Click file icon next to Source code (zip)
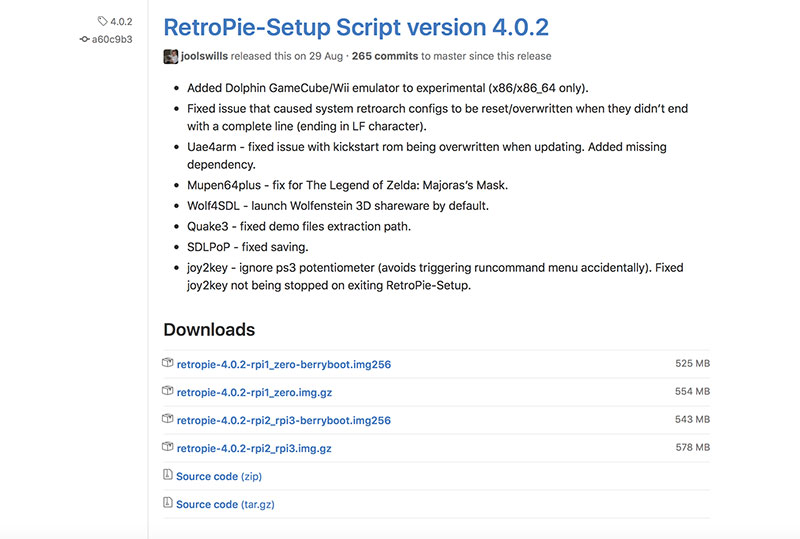The height and width of the screenshot is (539, 800). point(168,476)
